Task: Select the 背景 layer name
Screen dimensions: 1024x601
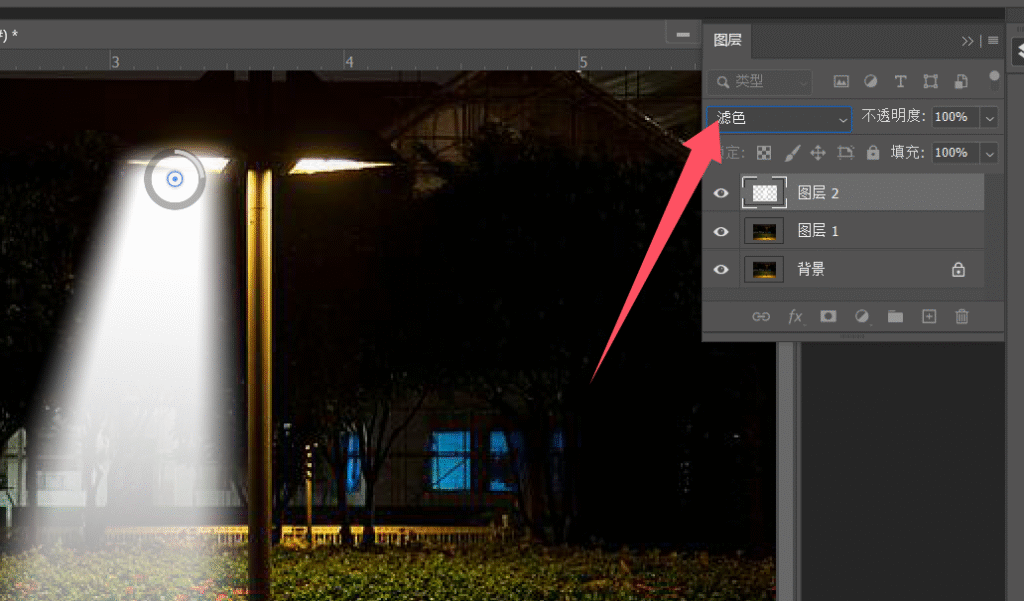Action: 811,269
